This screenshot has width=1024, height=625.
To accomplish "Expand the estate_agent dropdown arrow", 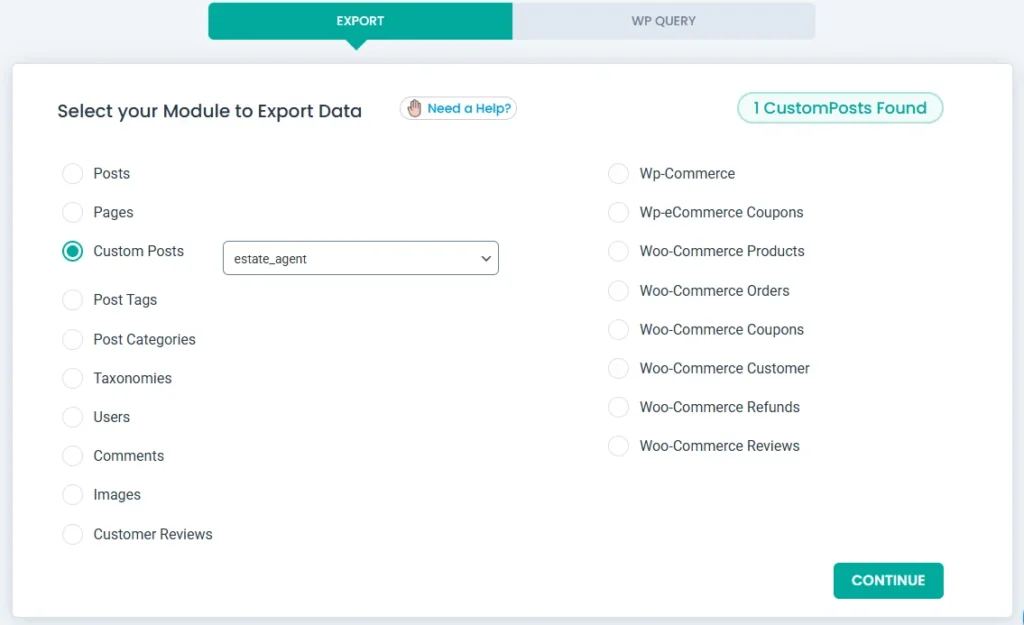I will (x=486, y=258).
